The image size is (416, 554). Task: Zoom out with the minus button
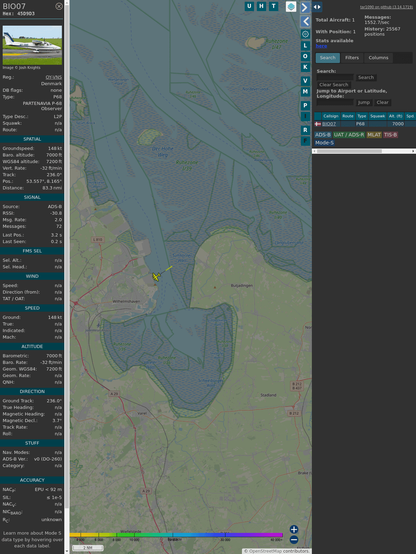[x=294, y=540]
